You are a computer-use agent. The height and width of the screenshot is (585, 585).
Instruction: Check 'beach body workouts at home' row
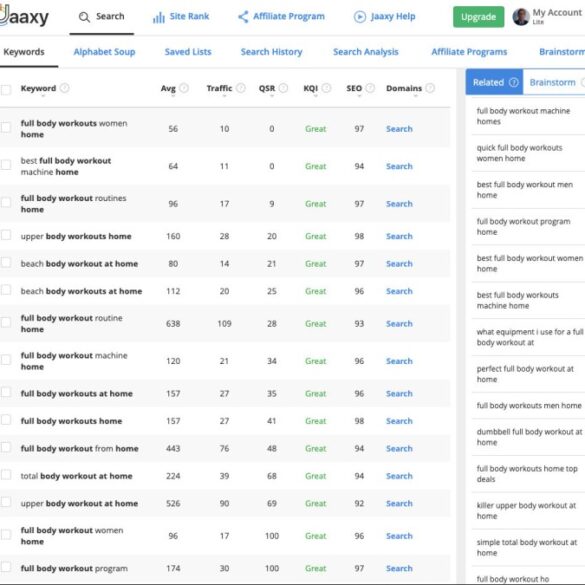pyautogui.click(x=6, y=290)
